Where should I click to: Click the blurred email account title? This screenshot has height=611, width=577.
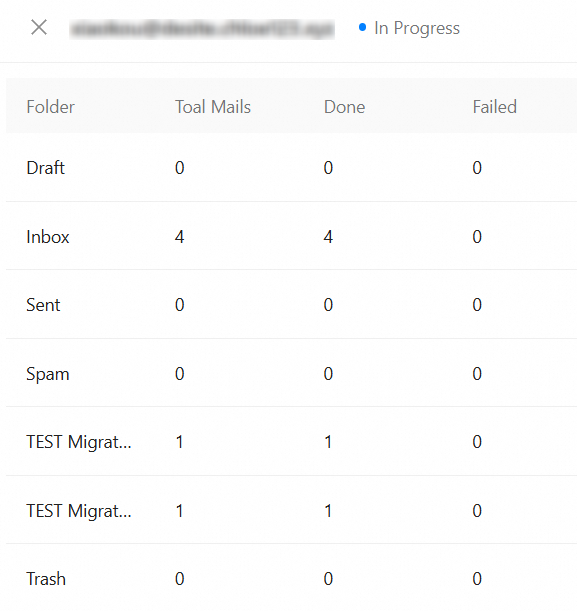(202, 29)
